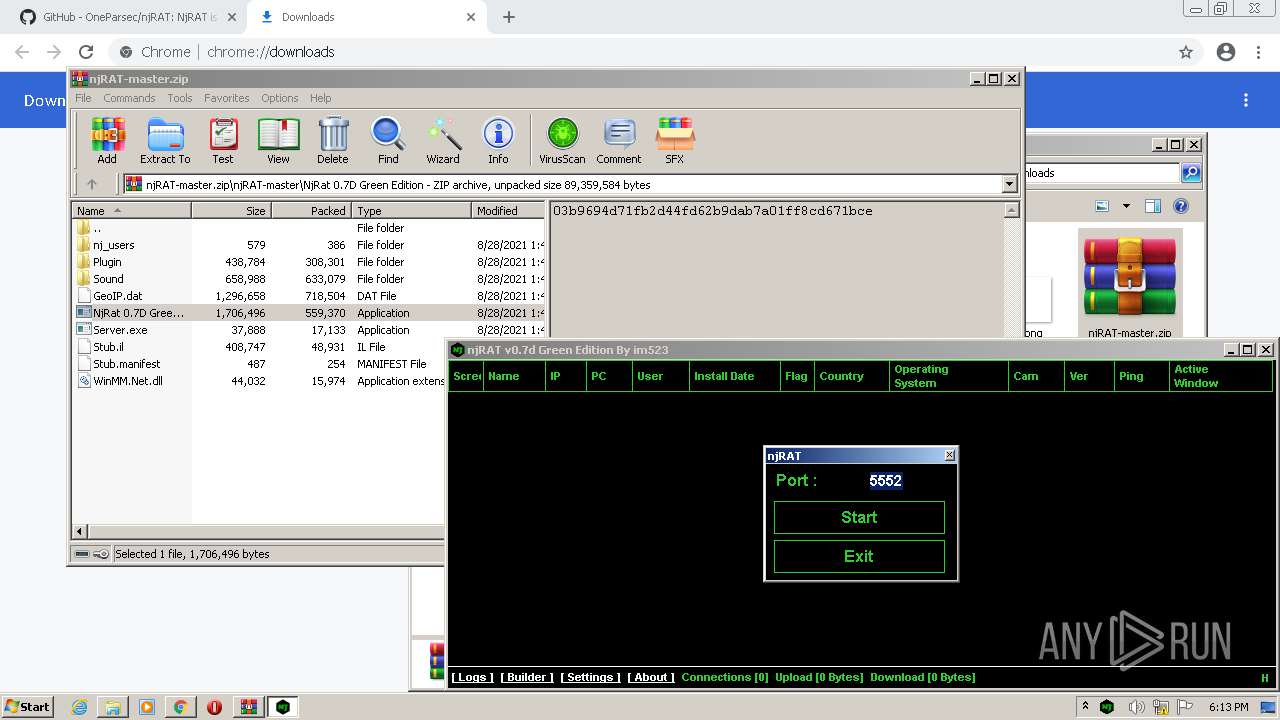Open the Commands menu

129,98
